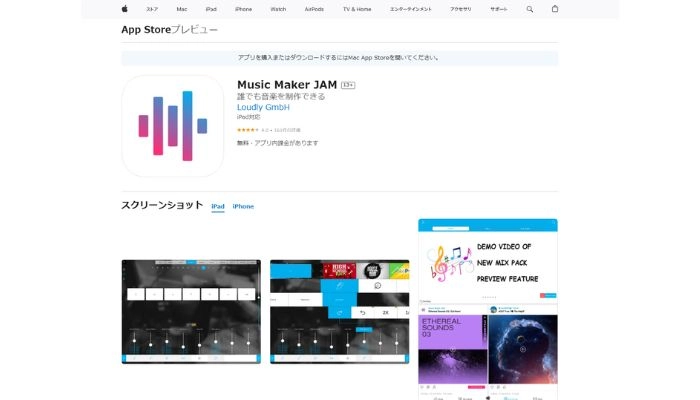This screenshot has height=400, width=700.
Task: Open the Watch menu item
Action: [x=278, y=9]
